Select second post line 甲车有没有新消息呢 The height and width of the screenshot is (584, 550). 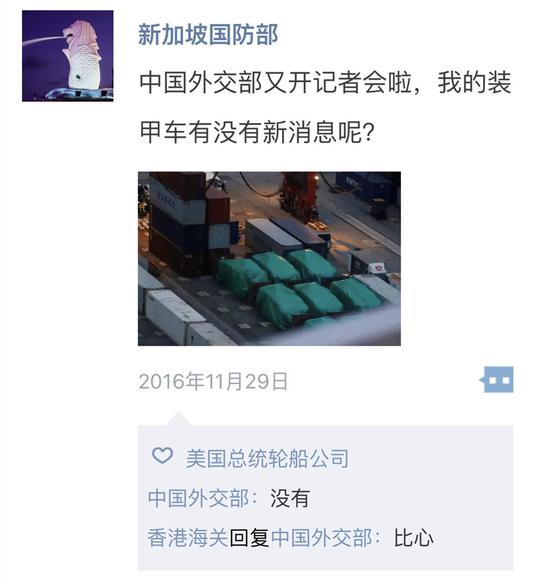coord(250,132)
